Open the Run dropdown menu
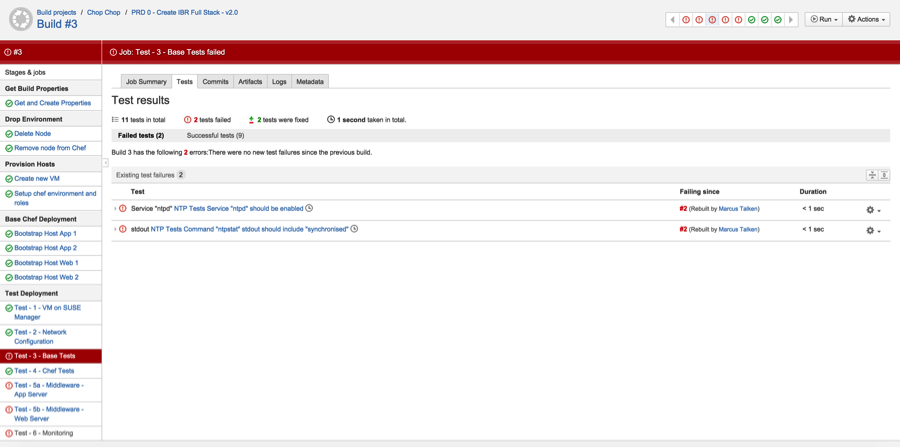This screenshot has height=448, width=900. tap(823, 19)
